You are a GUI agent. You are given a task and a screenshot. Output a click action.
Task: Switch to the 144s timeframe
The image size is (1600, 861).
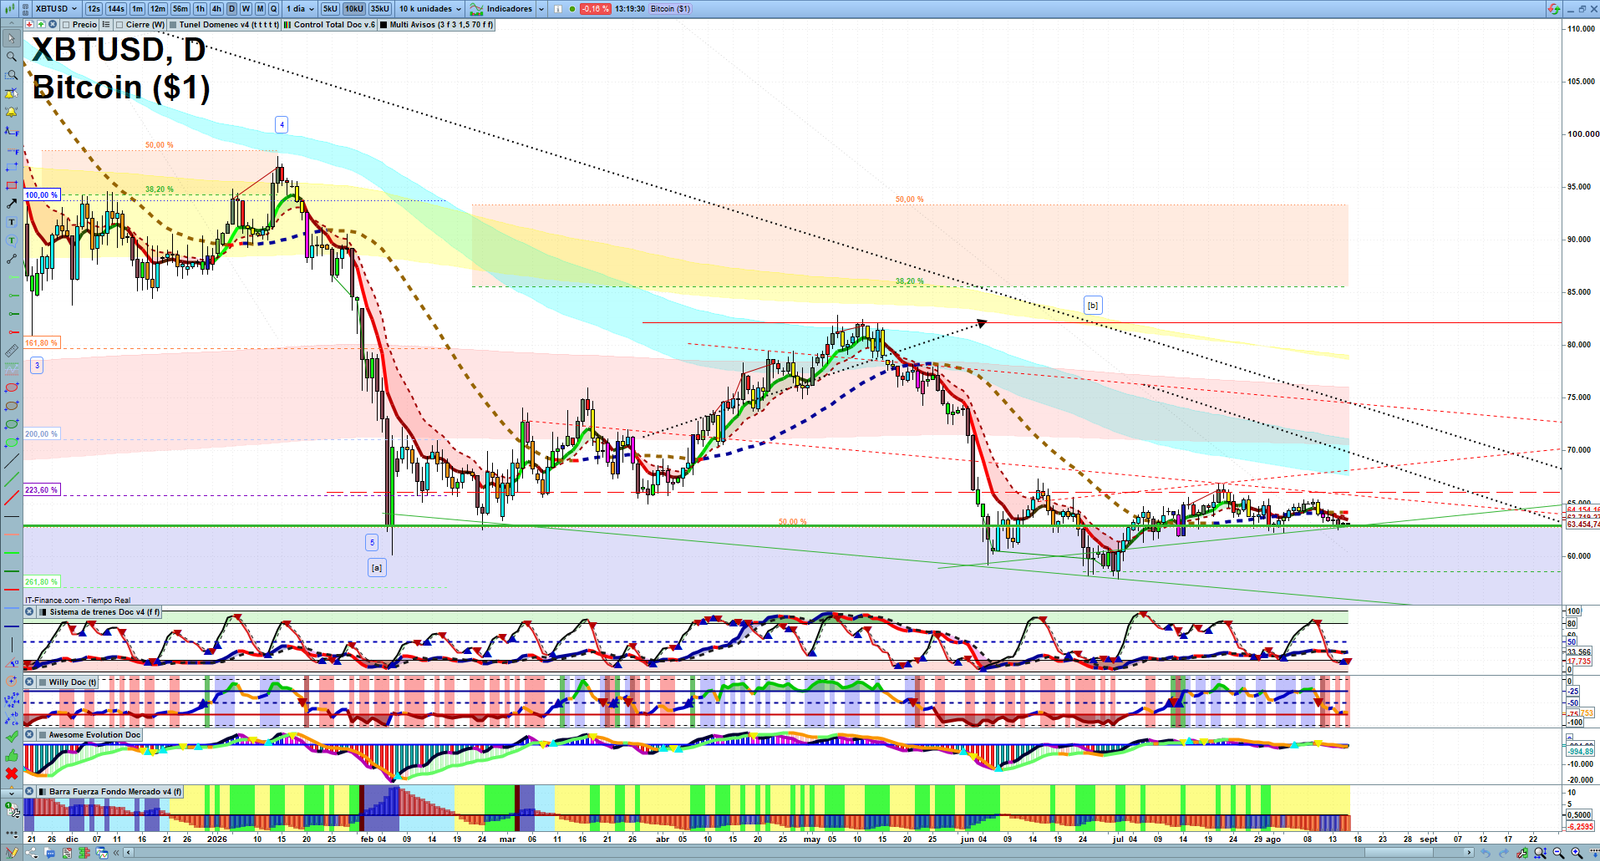(x=116, y=9)
